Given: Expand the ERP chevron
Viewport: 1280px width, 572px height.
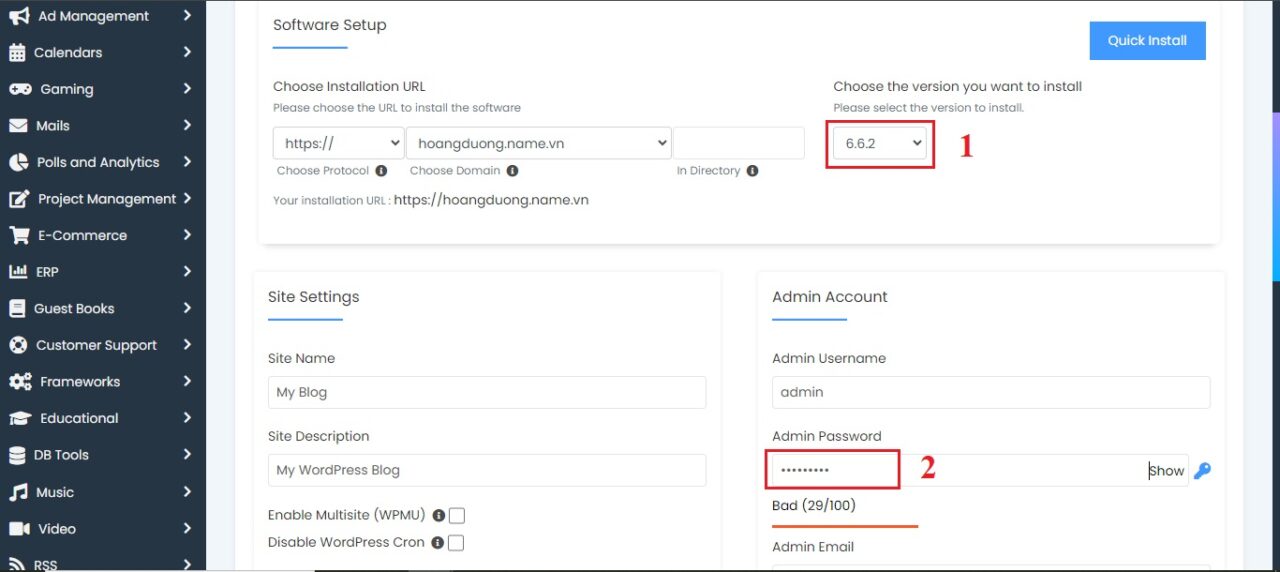Looking at the screenshot, I should (187, 272).
